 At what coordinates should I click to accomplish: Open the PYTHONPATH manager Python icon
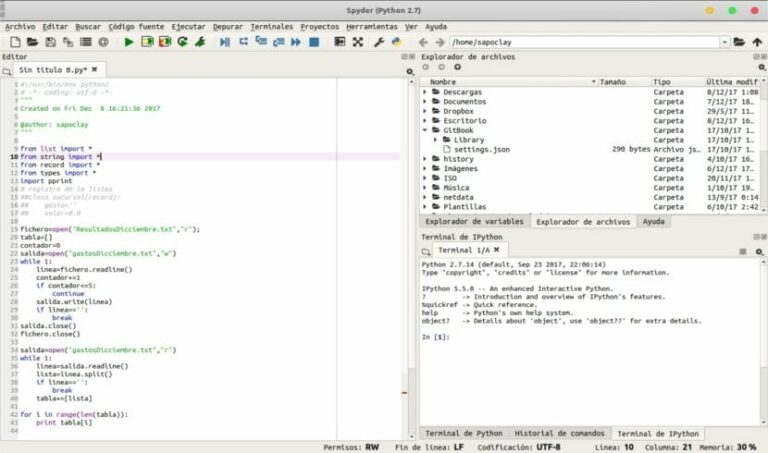point(396,42)
